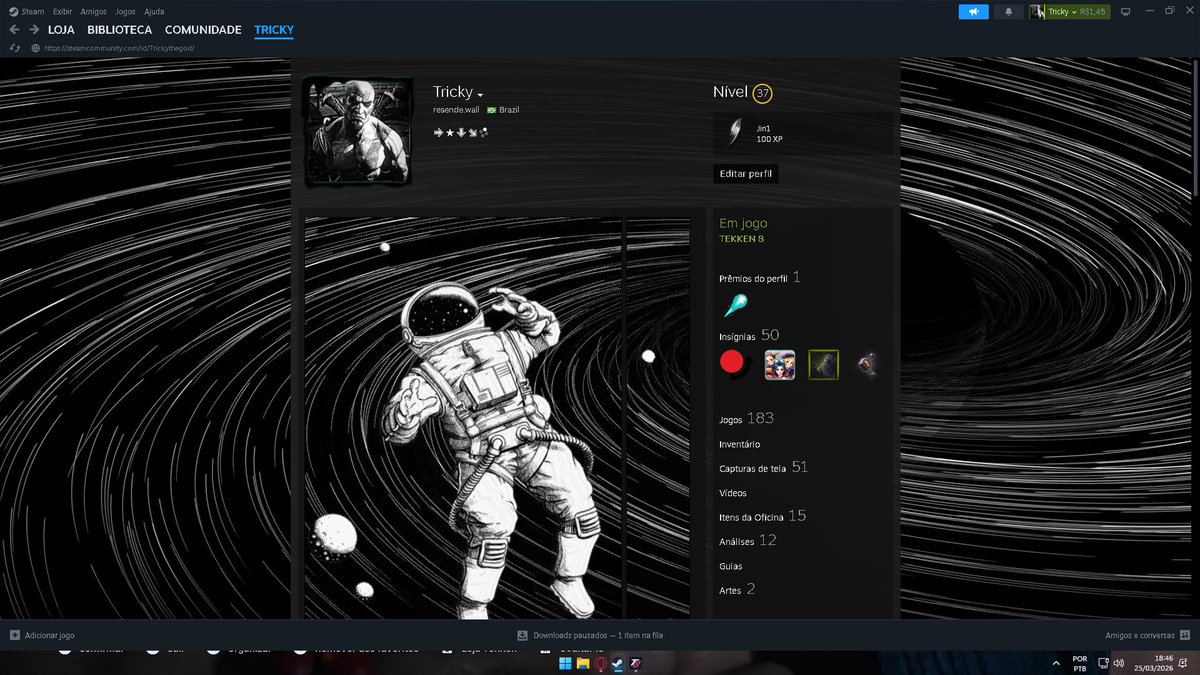Open the Inventário link

[x=740, y=444]
